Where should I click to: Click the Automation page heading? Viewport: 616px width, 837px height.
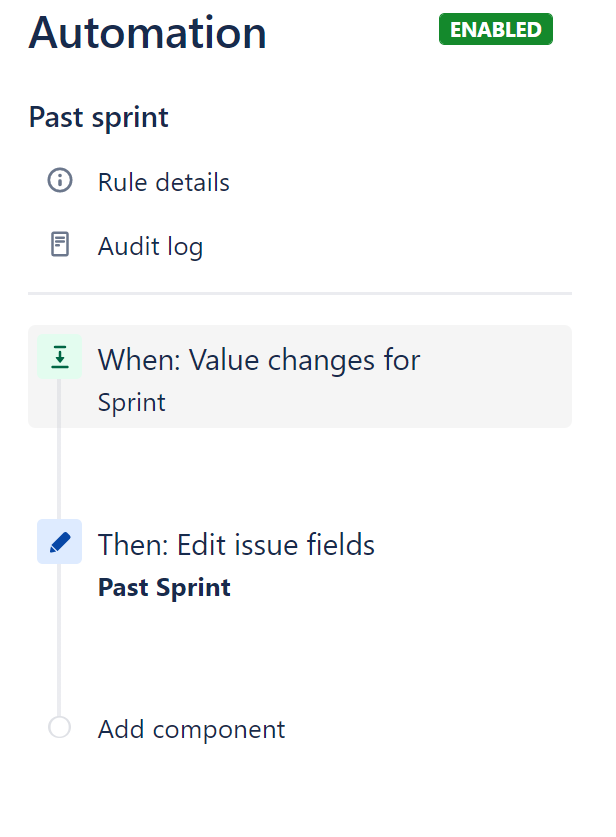[x=147, y=32]
